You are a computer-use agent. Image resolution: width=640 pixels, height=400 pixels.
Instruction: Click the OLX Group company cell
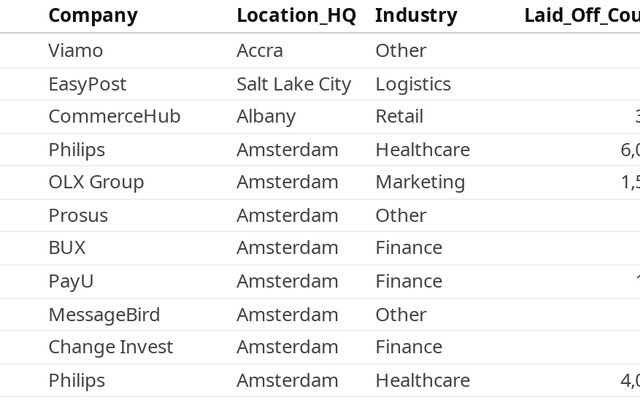coord(96,182)
